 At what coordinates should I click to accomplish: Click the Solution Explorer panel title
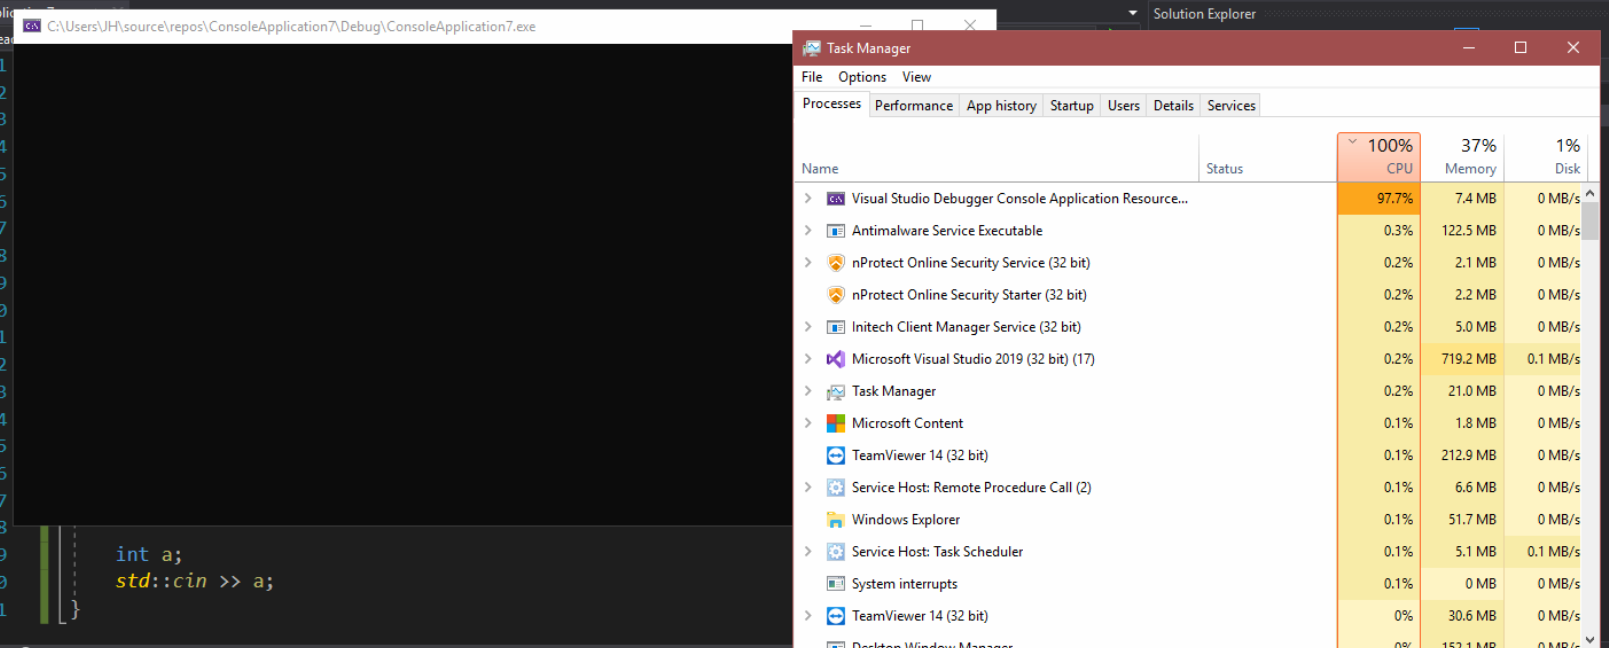pyautogui.click(x=1204, y=14)
